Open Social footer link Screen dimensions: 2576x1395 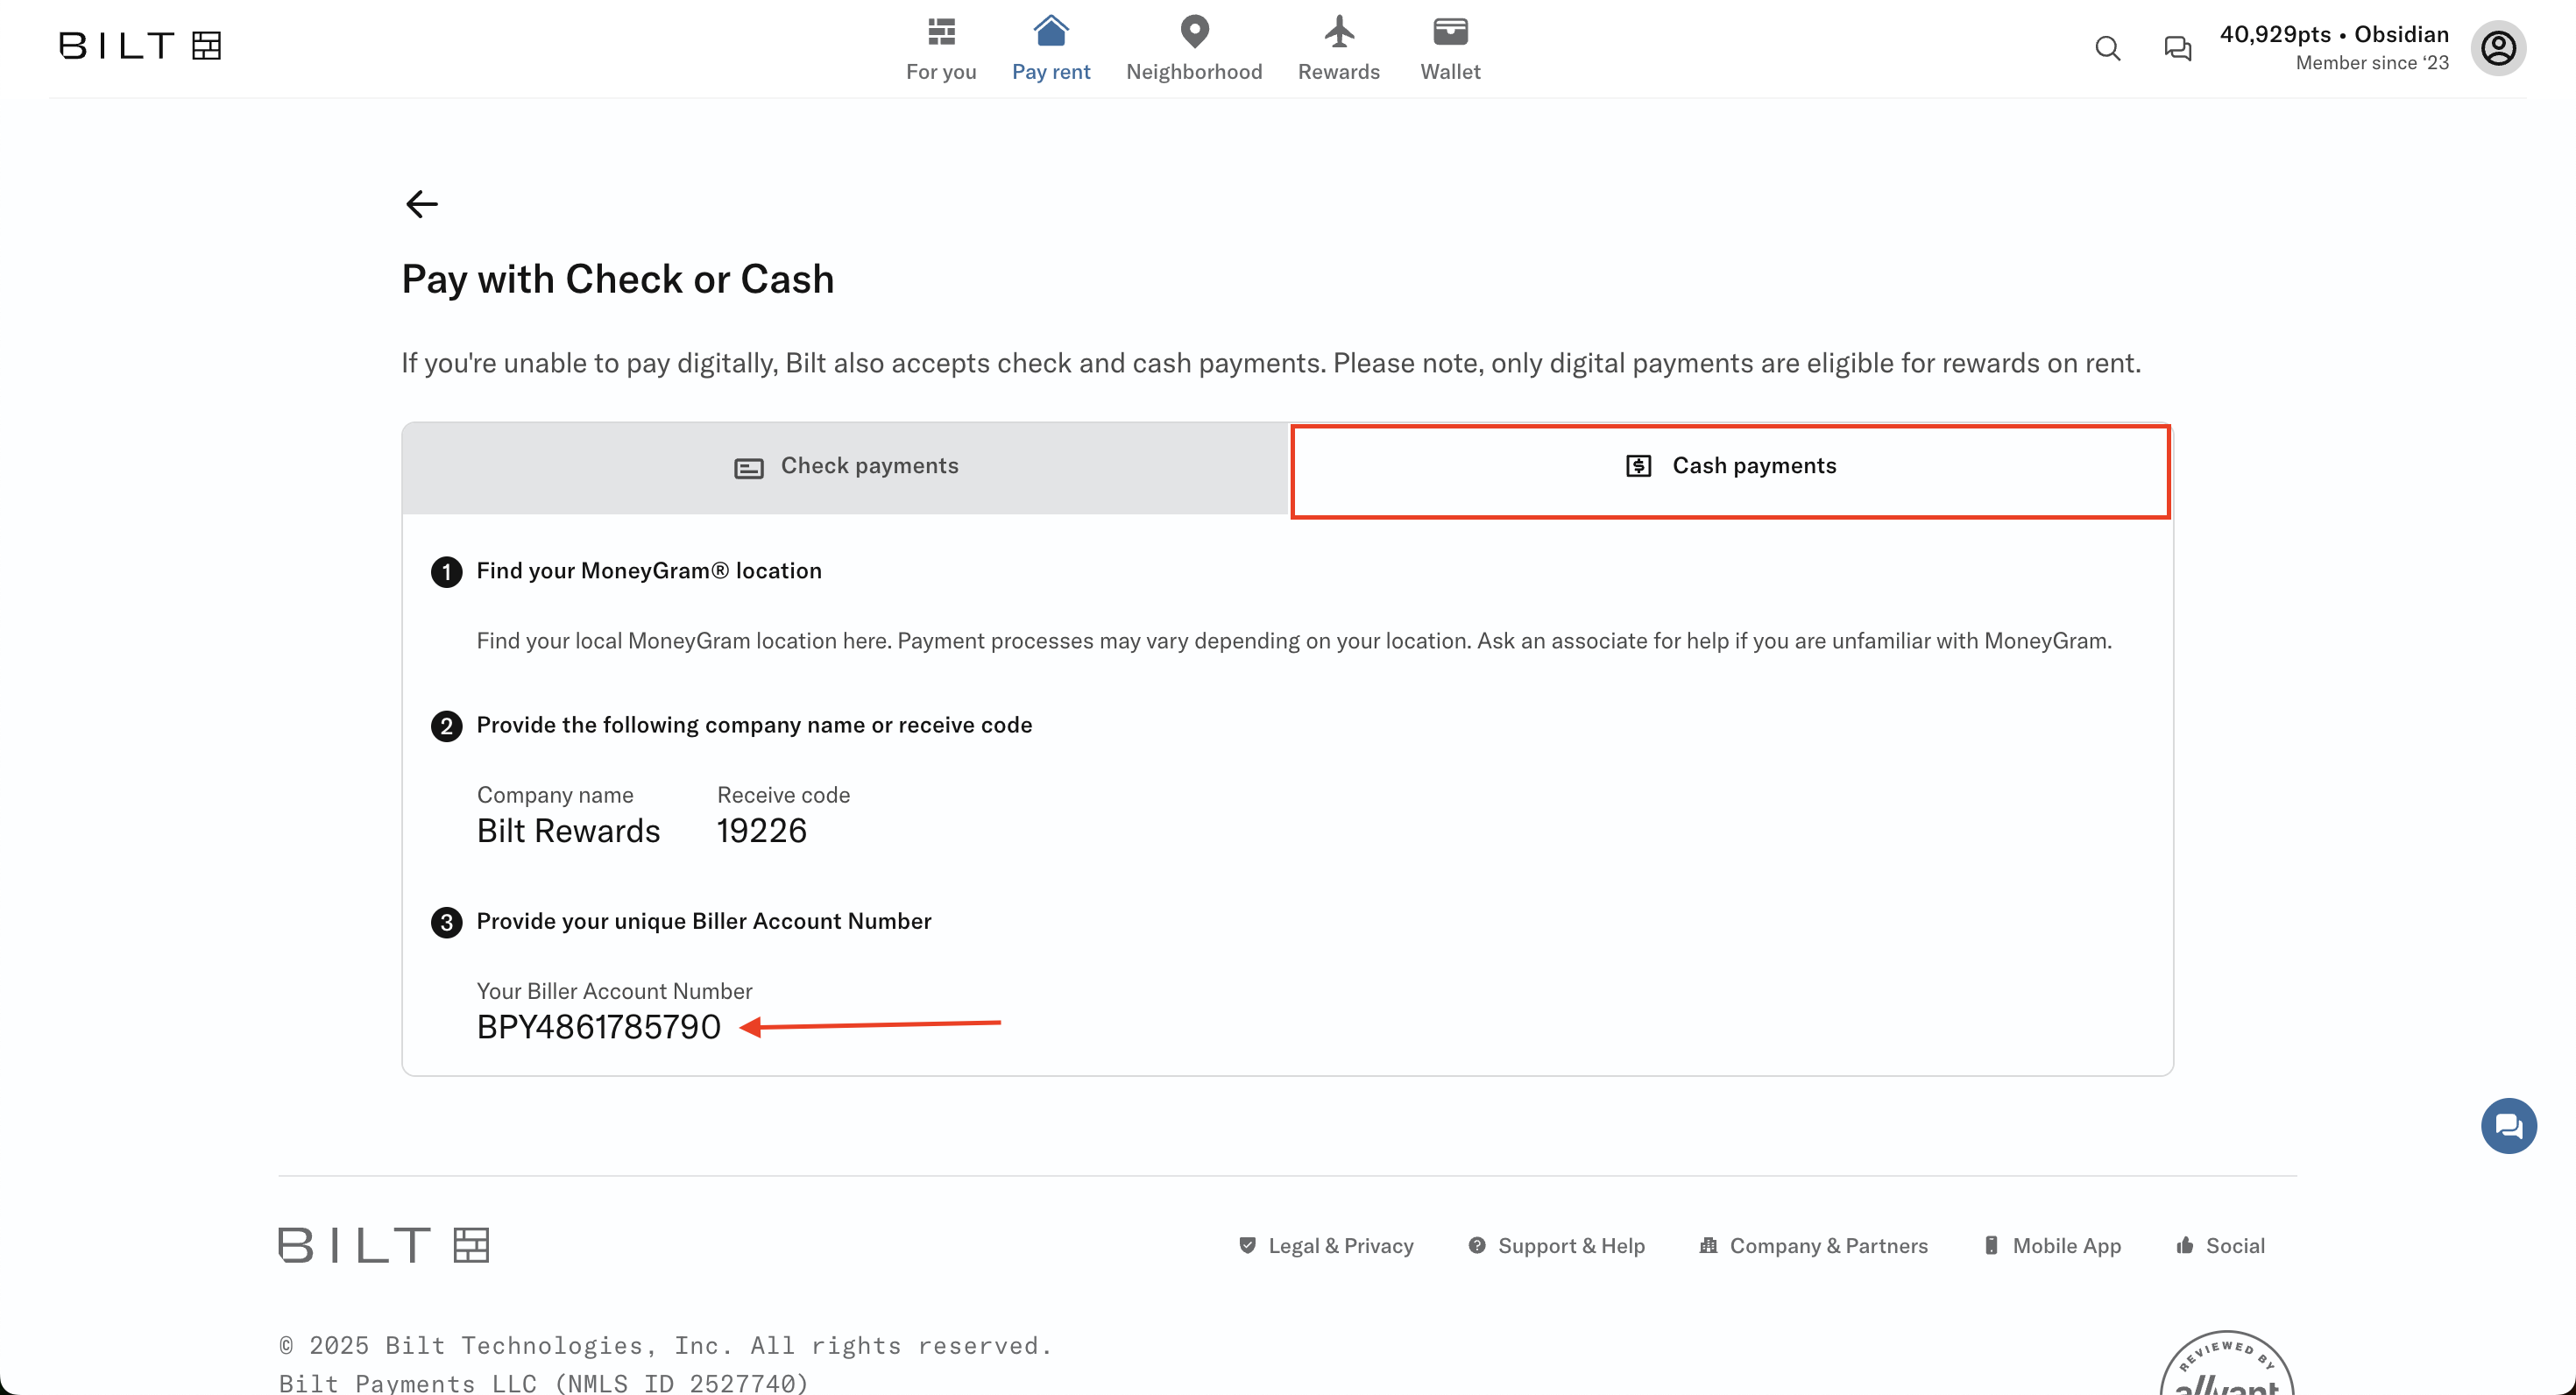pos(2220,1245)
